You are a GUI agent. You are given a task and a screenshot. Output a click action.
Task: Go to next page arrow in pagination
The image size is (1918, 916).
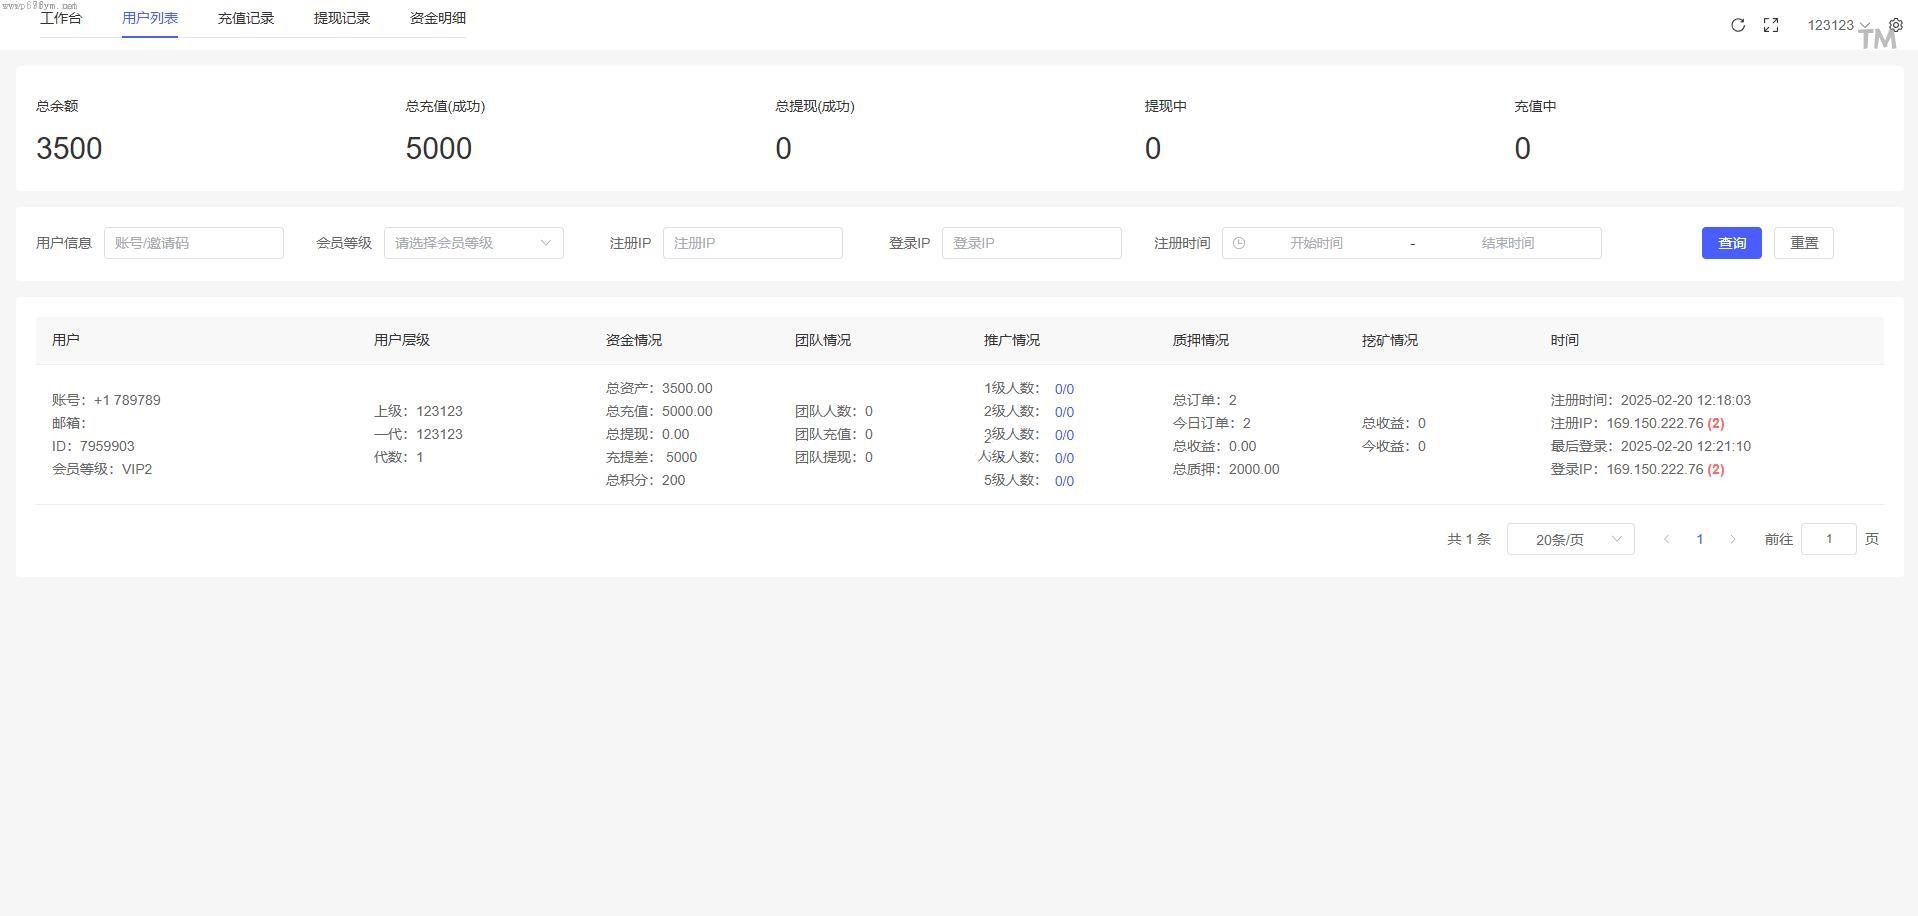tap(1733, 539)
